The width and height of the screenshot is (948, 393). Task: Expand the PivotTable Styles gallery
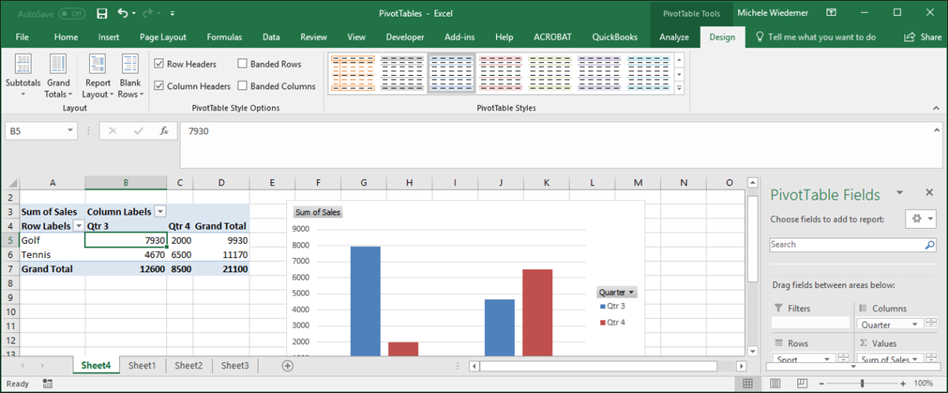(680, 87)
